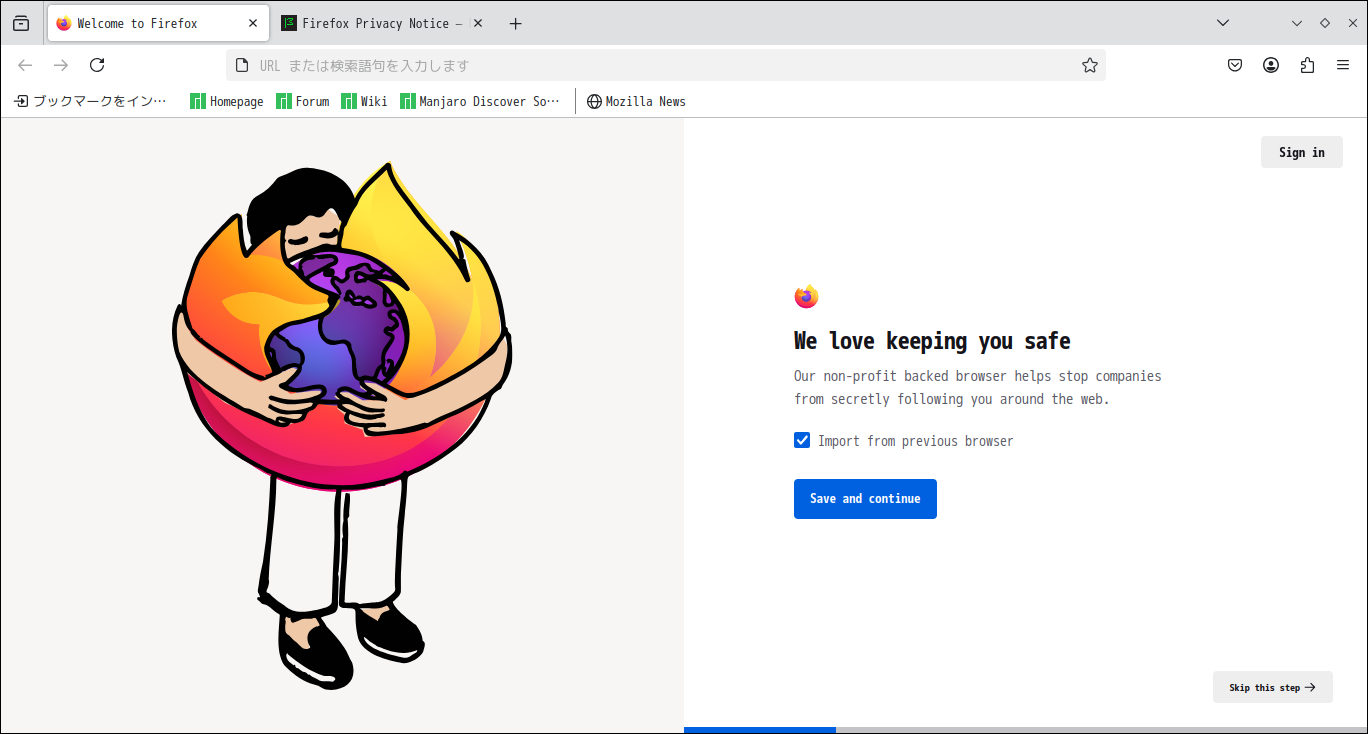The height and width of the screenshot is (734, 1368).
Task: Go back one page
Action: coord(25,65)
